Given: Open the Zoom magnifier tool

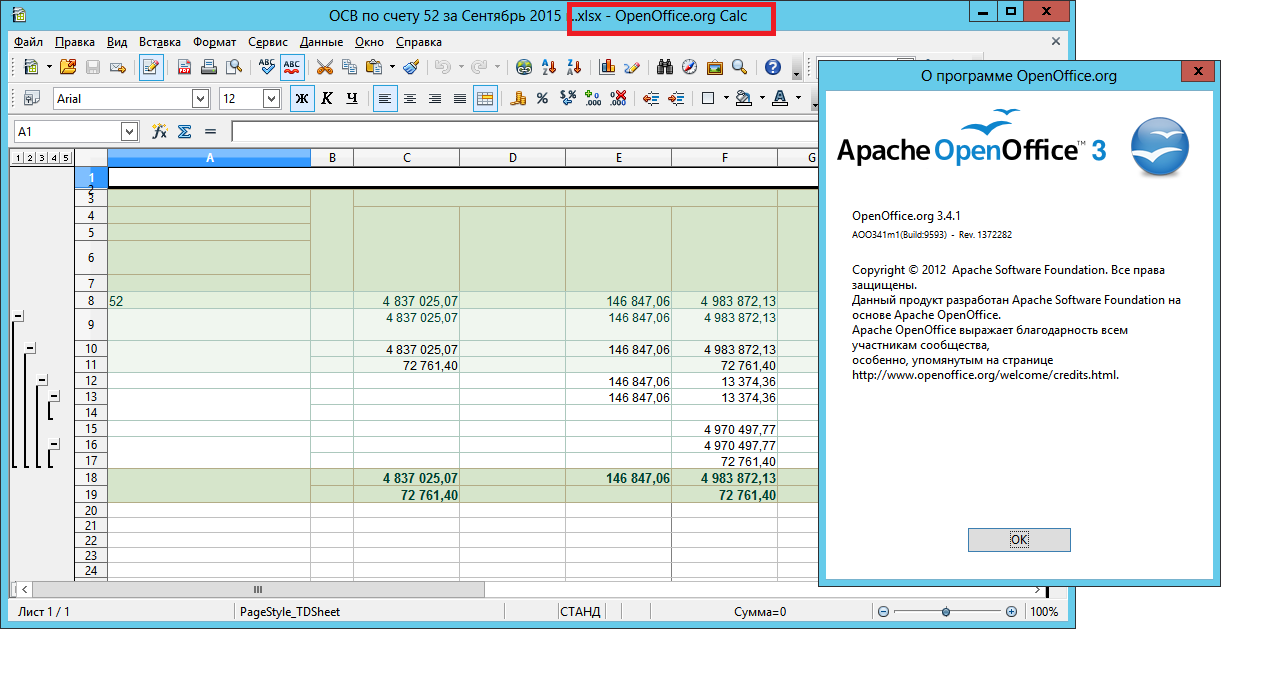Looking at the screenshot, I should [x=739, y=67].
